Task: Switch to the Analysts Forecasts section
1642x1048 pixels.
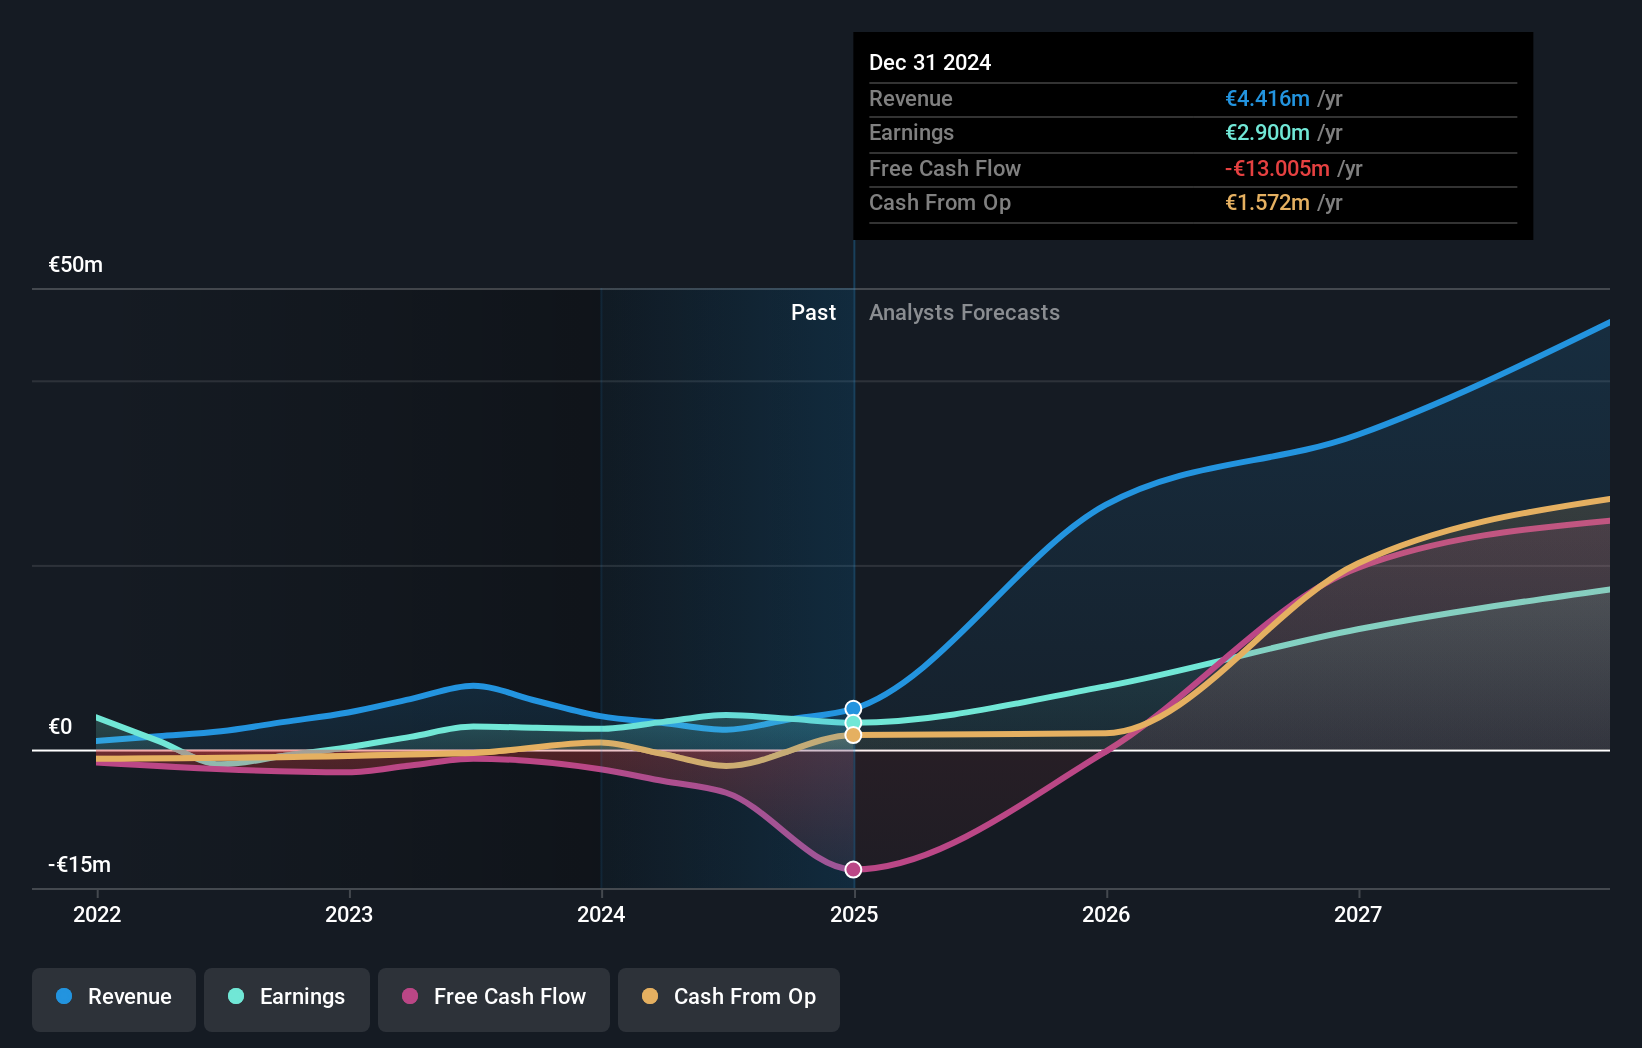Action: [964, 312]
